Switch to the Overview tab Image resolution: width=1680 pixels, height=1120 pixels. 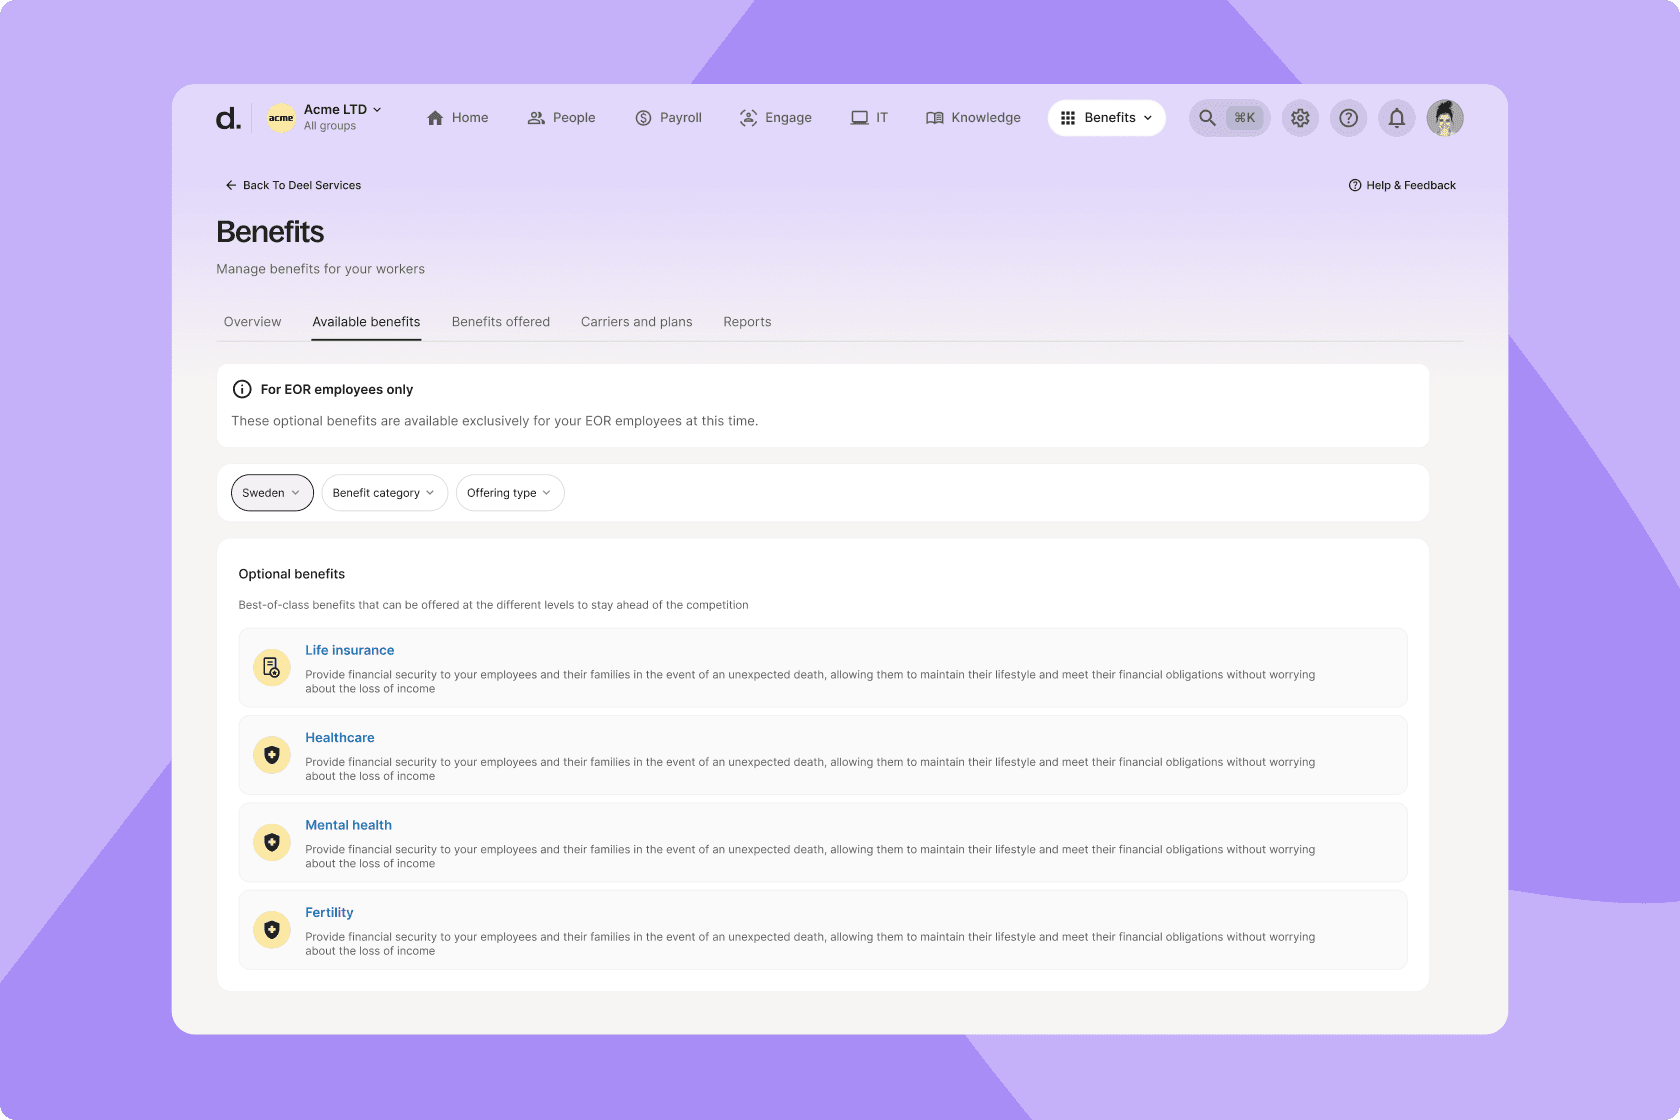click(252, 322)
